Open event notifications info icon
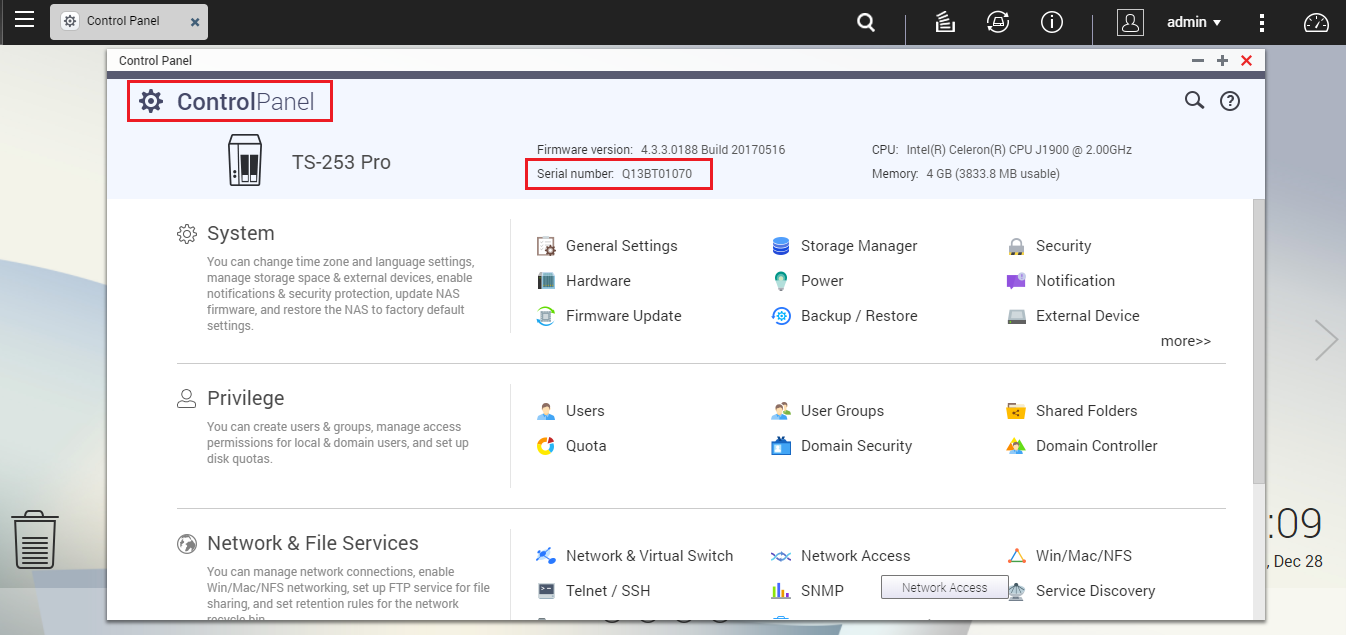Viewport: 1346px width, 635px height. click(x=1051, y=22)
